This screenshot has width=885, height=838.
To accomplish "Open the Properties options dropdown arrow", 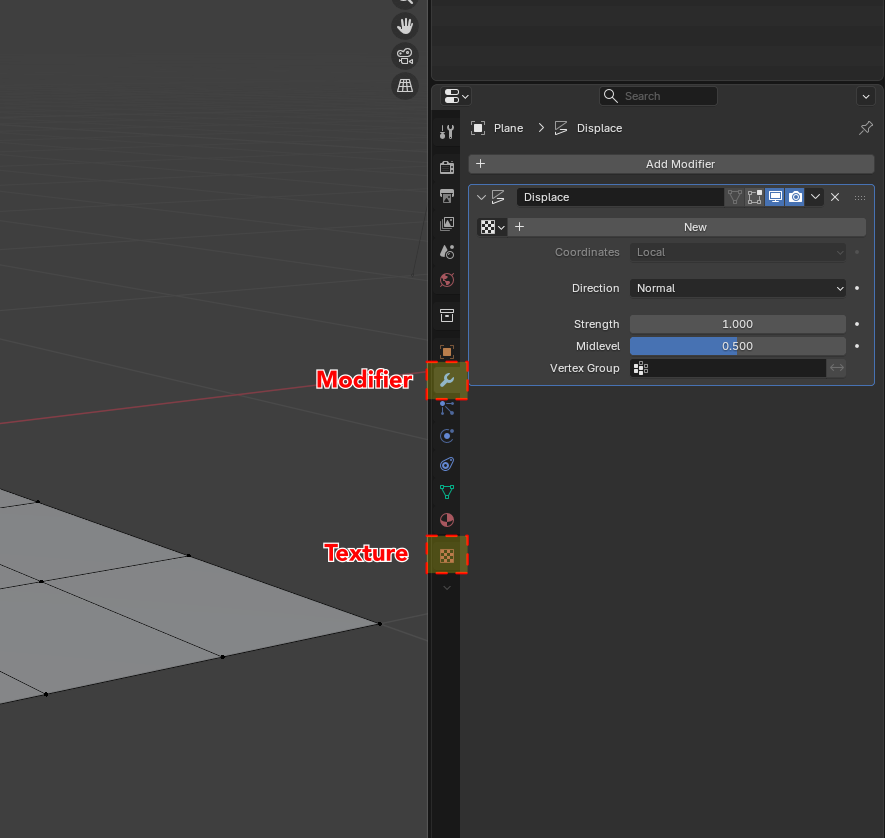I will [x=865, y=96].
